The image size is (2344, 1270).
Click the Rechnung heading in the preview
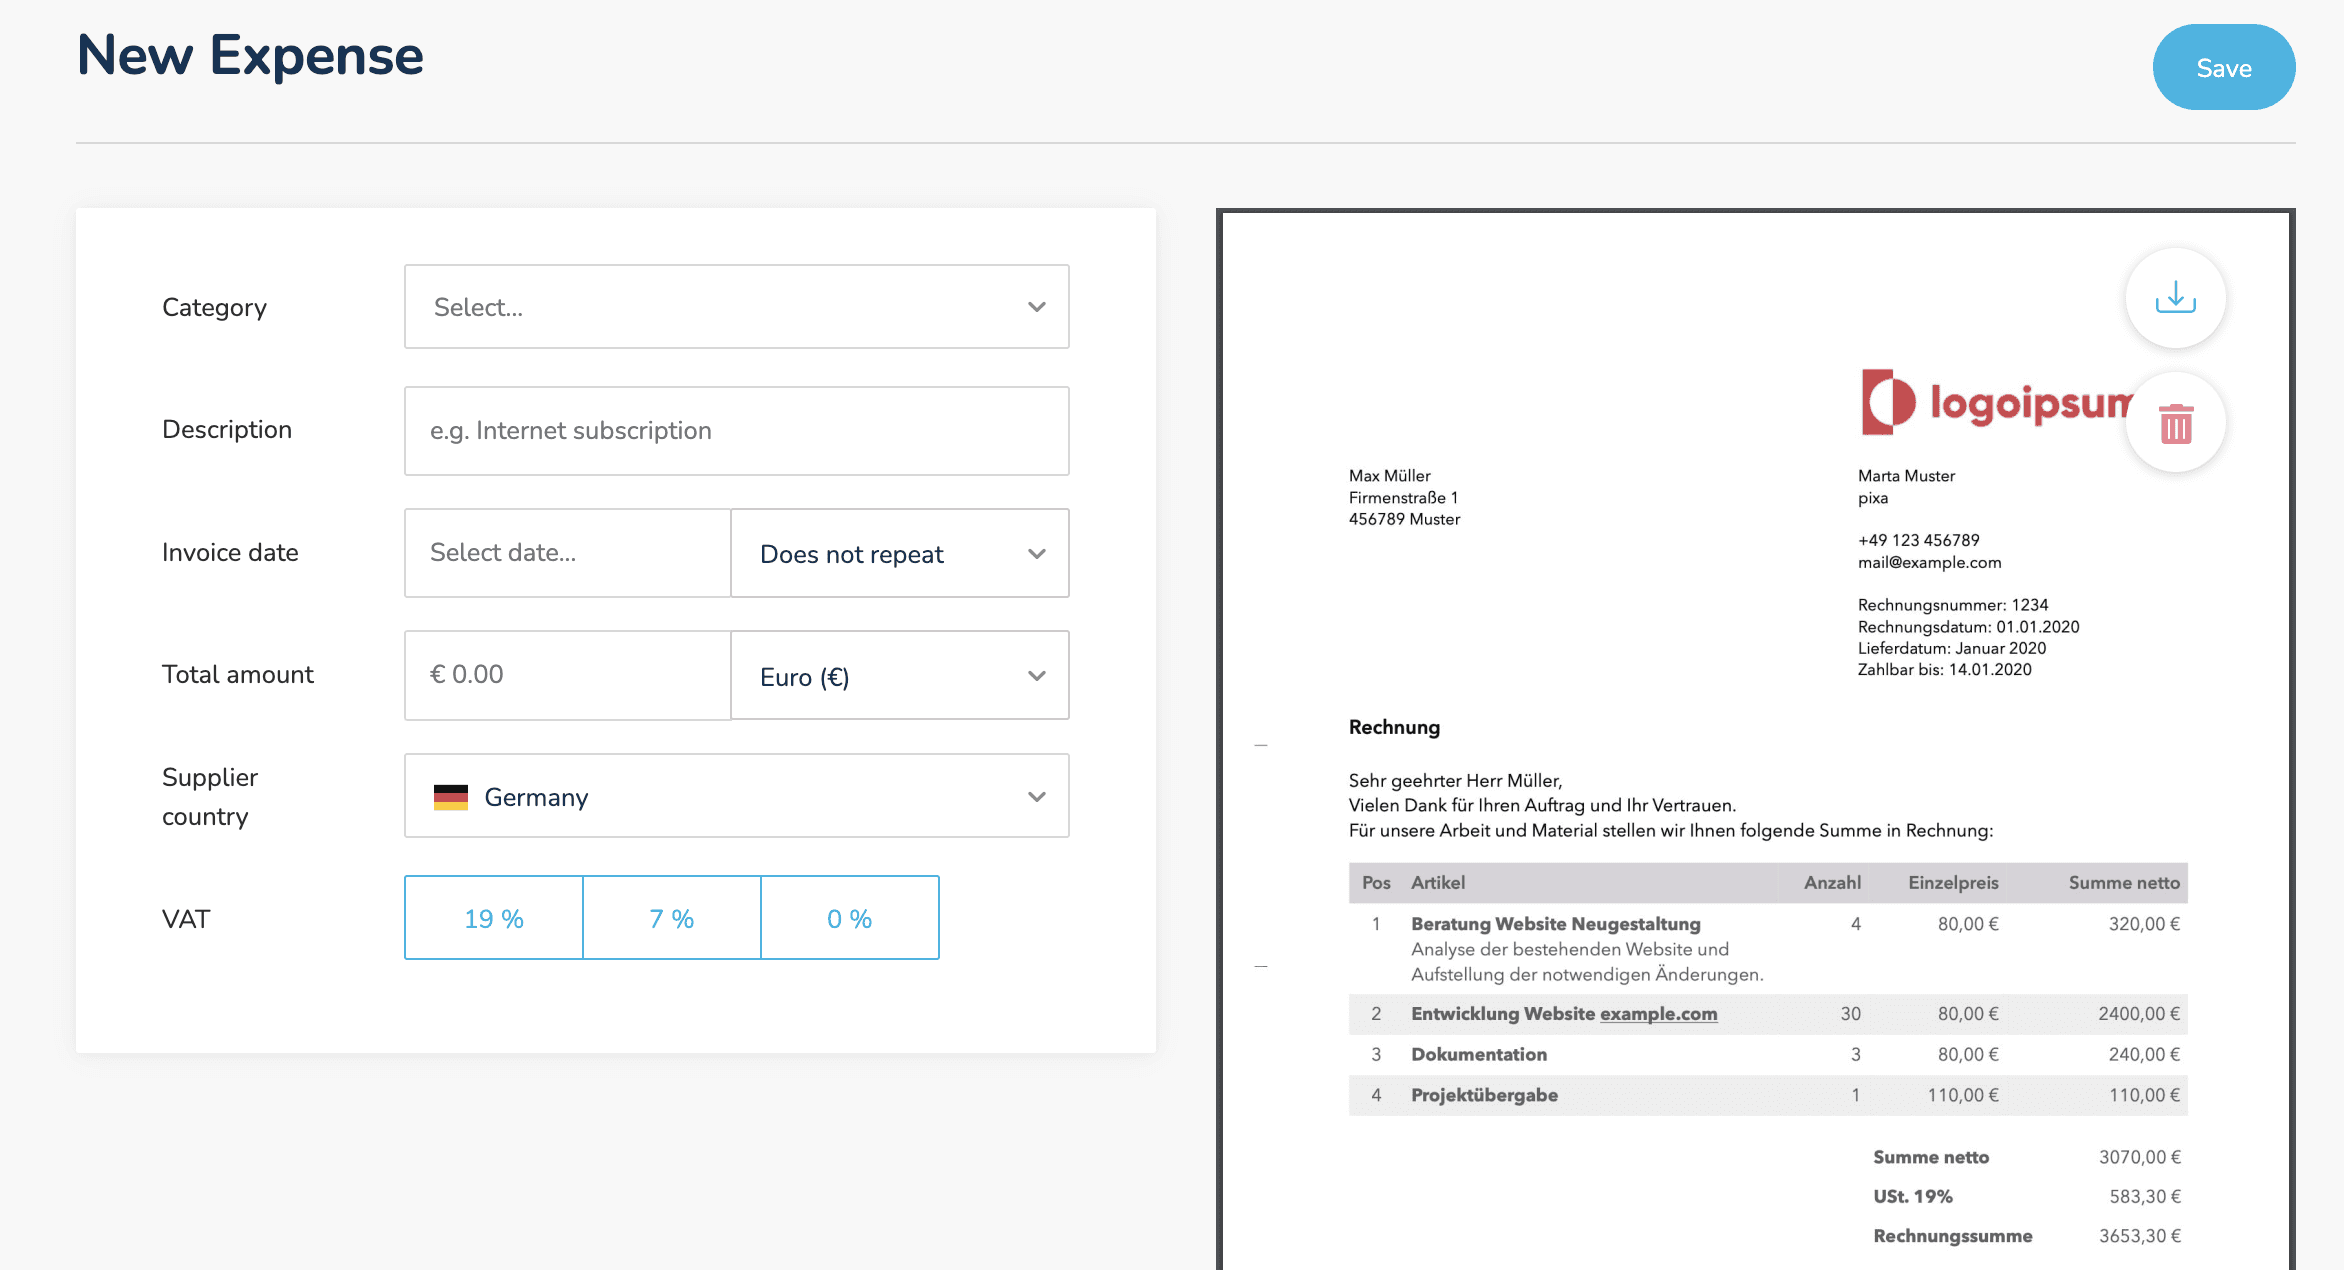1394,727
